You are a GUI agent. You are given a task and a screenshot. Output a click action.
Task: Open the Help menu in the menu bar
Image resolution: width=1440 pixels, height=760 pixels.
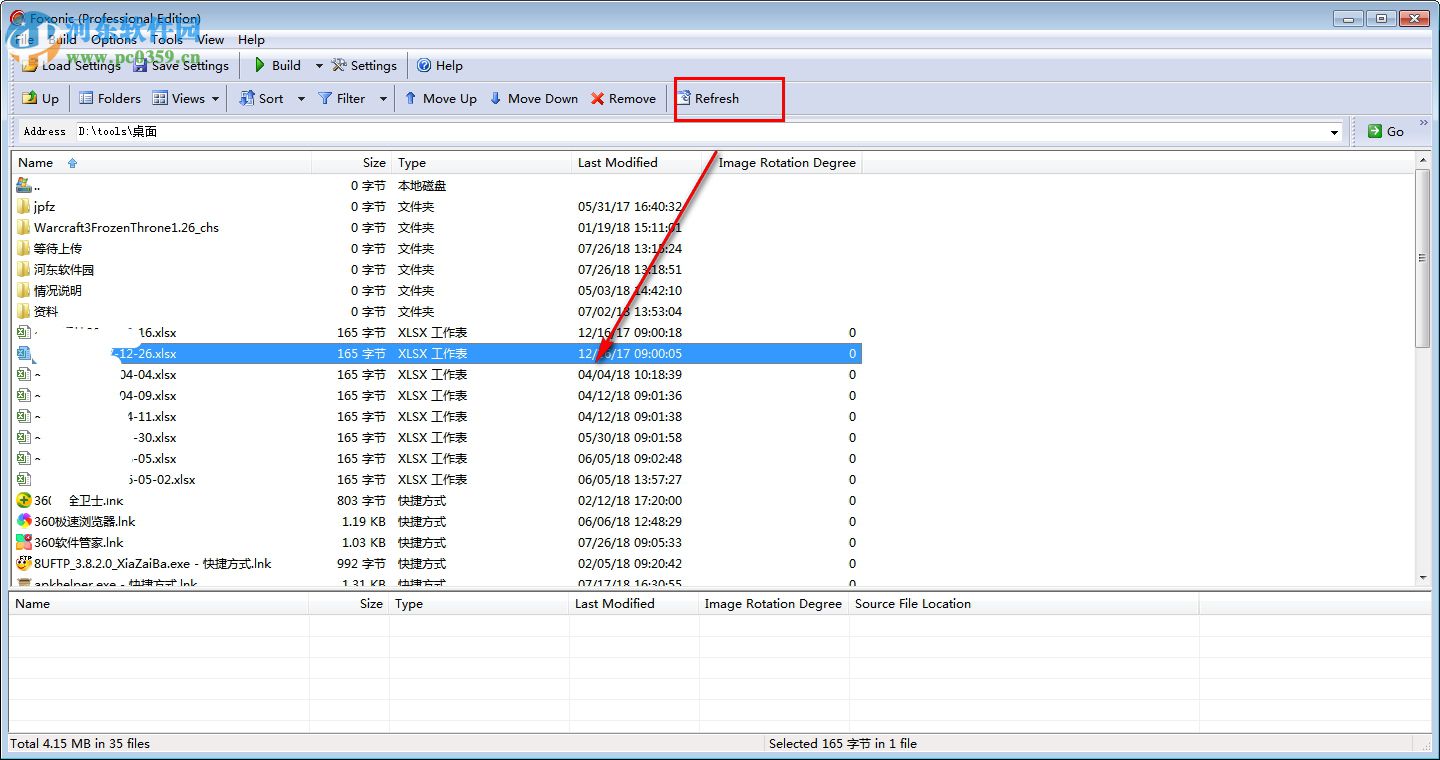(x=251, y=40)
